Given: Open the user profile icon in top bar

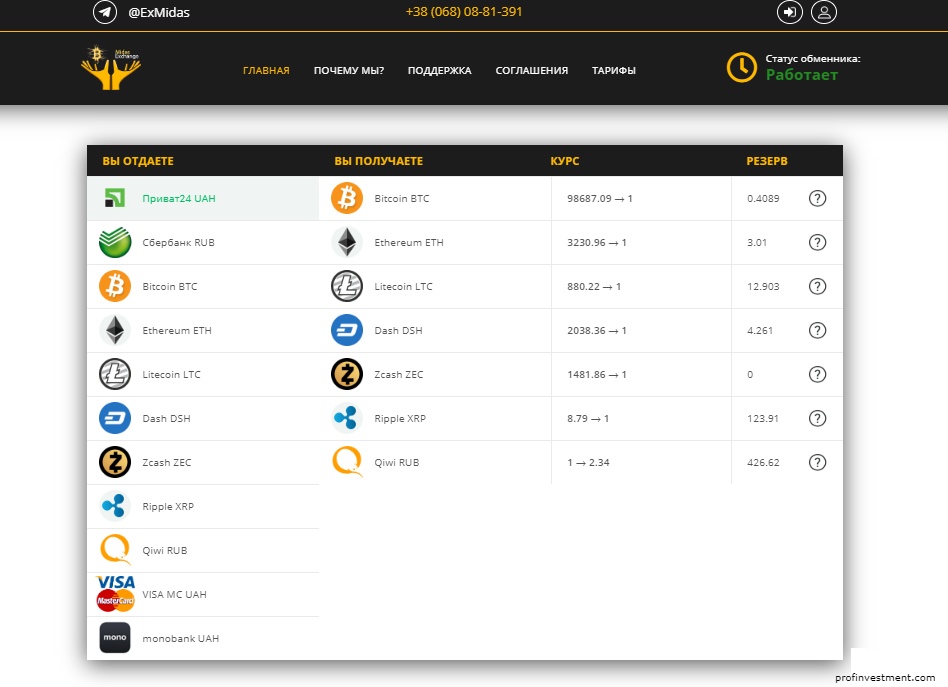Looking at the screenshot, I should (824, 12).
